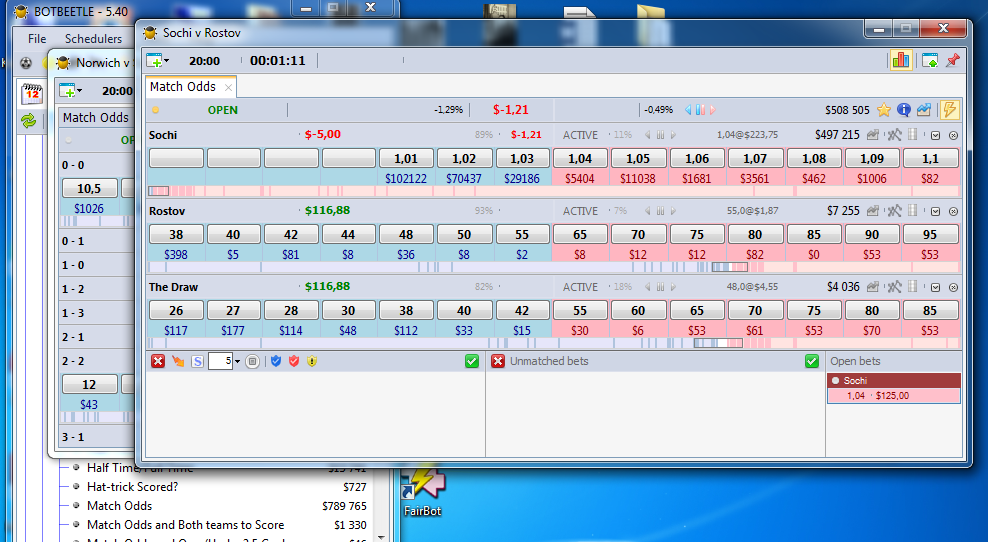Close the Sochi selection row
This screenshot has height=542, width=988.
click(953, 136)
